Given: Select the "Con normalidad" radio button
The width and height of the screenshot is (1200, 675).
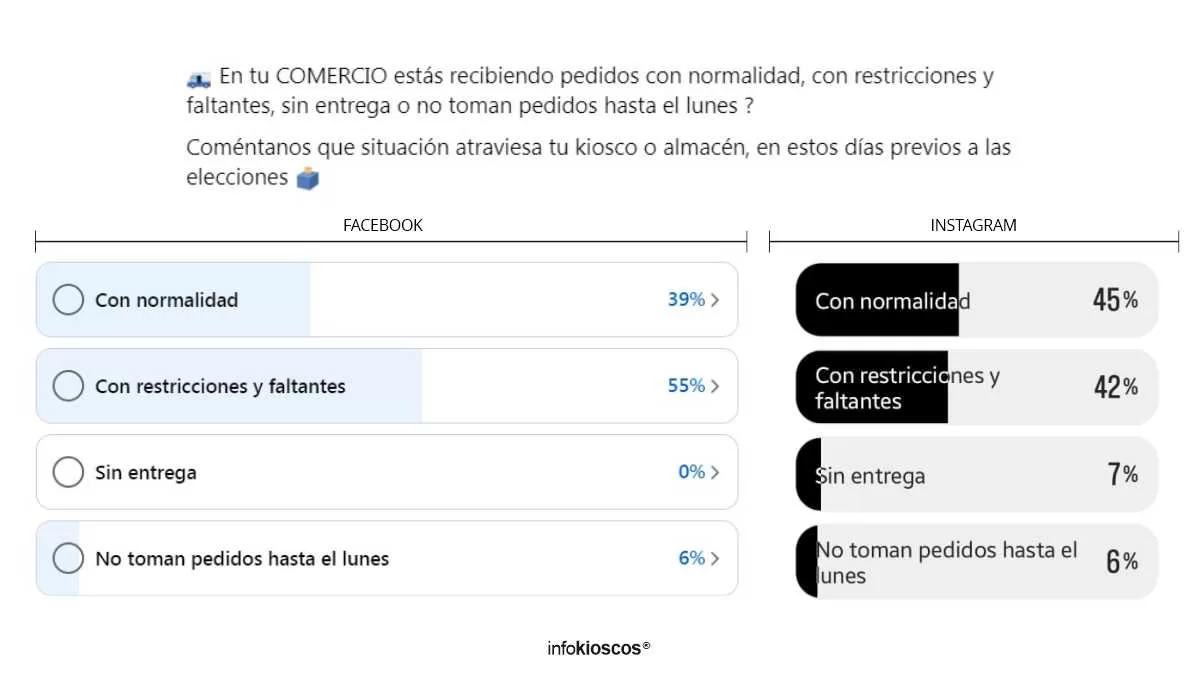Looking at the screenshot, I should (x=68, y=299).
